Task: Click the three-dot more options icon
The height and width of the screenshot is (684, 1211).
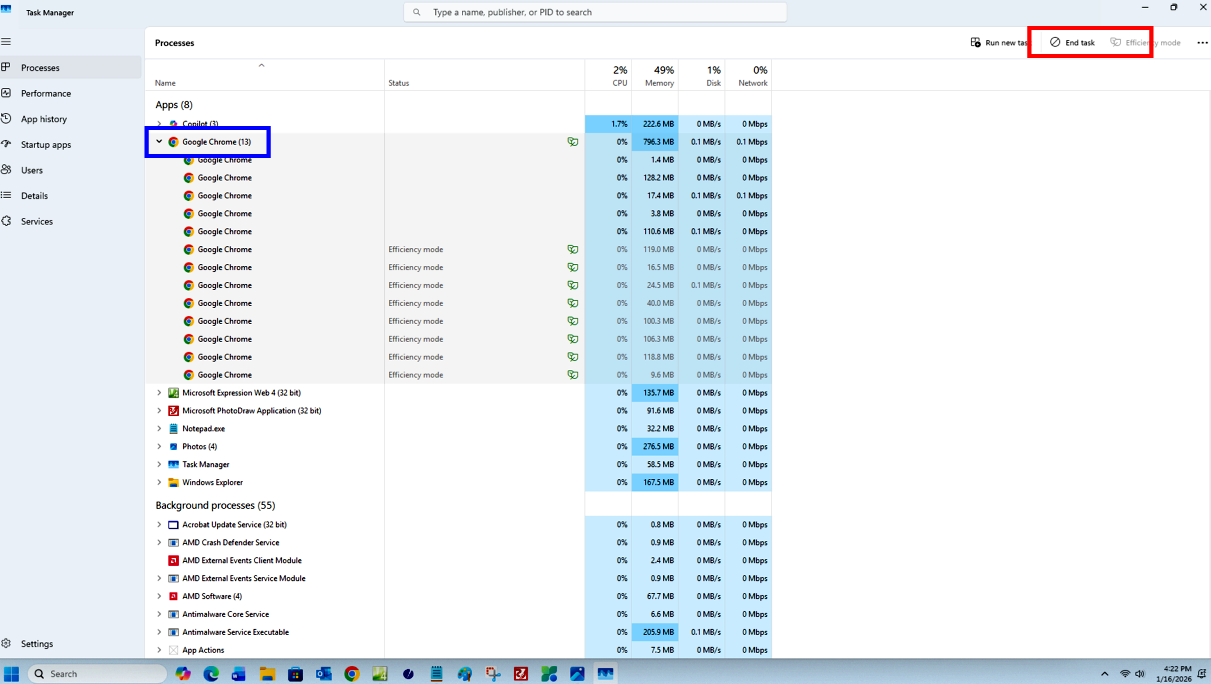Action: (x=1202, y=43)
